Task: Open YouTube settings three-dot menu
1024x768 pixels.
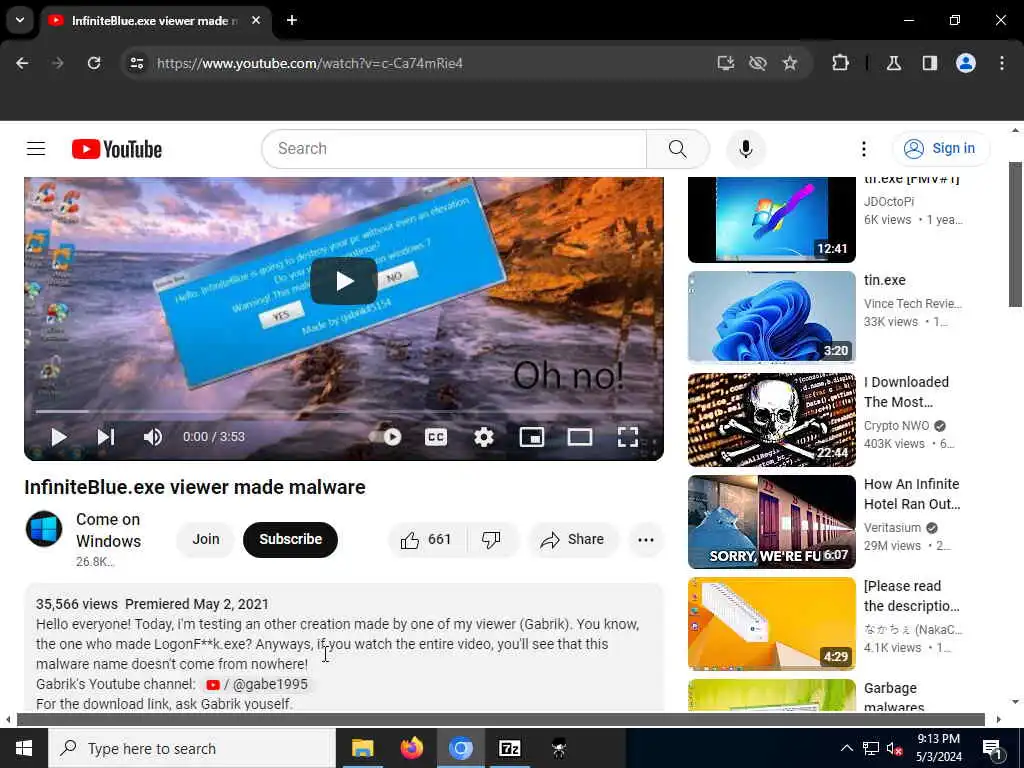Action: tap(863, 149)
